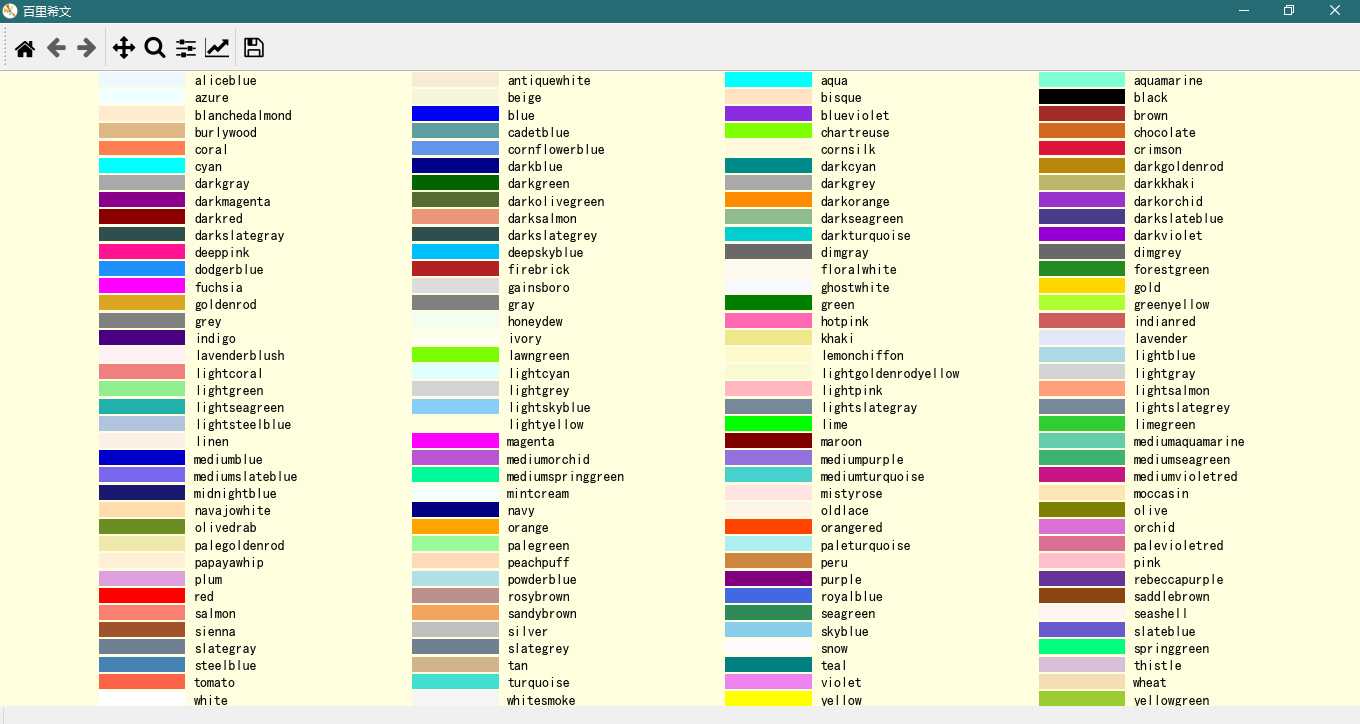Click the 'thistle' label
This screenshot has width=1360, height=724.
(x=1157, y=665)
